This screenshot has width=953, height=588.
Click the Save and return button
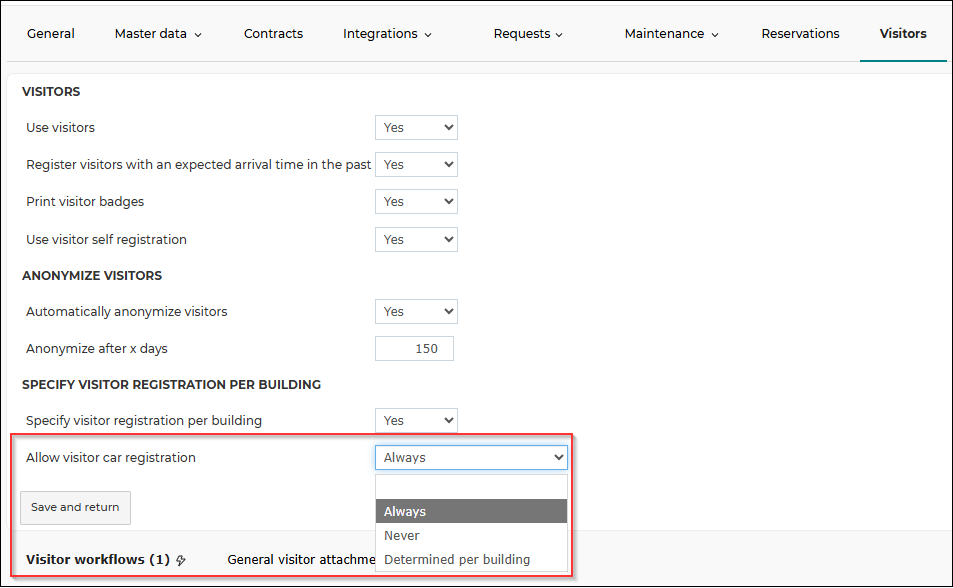tap(75, 508)
